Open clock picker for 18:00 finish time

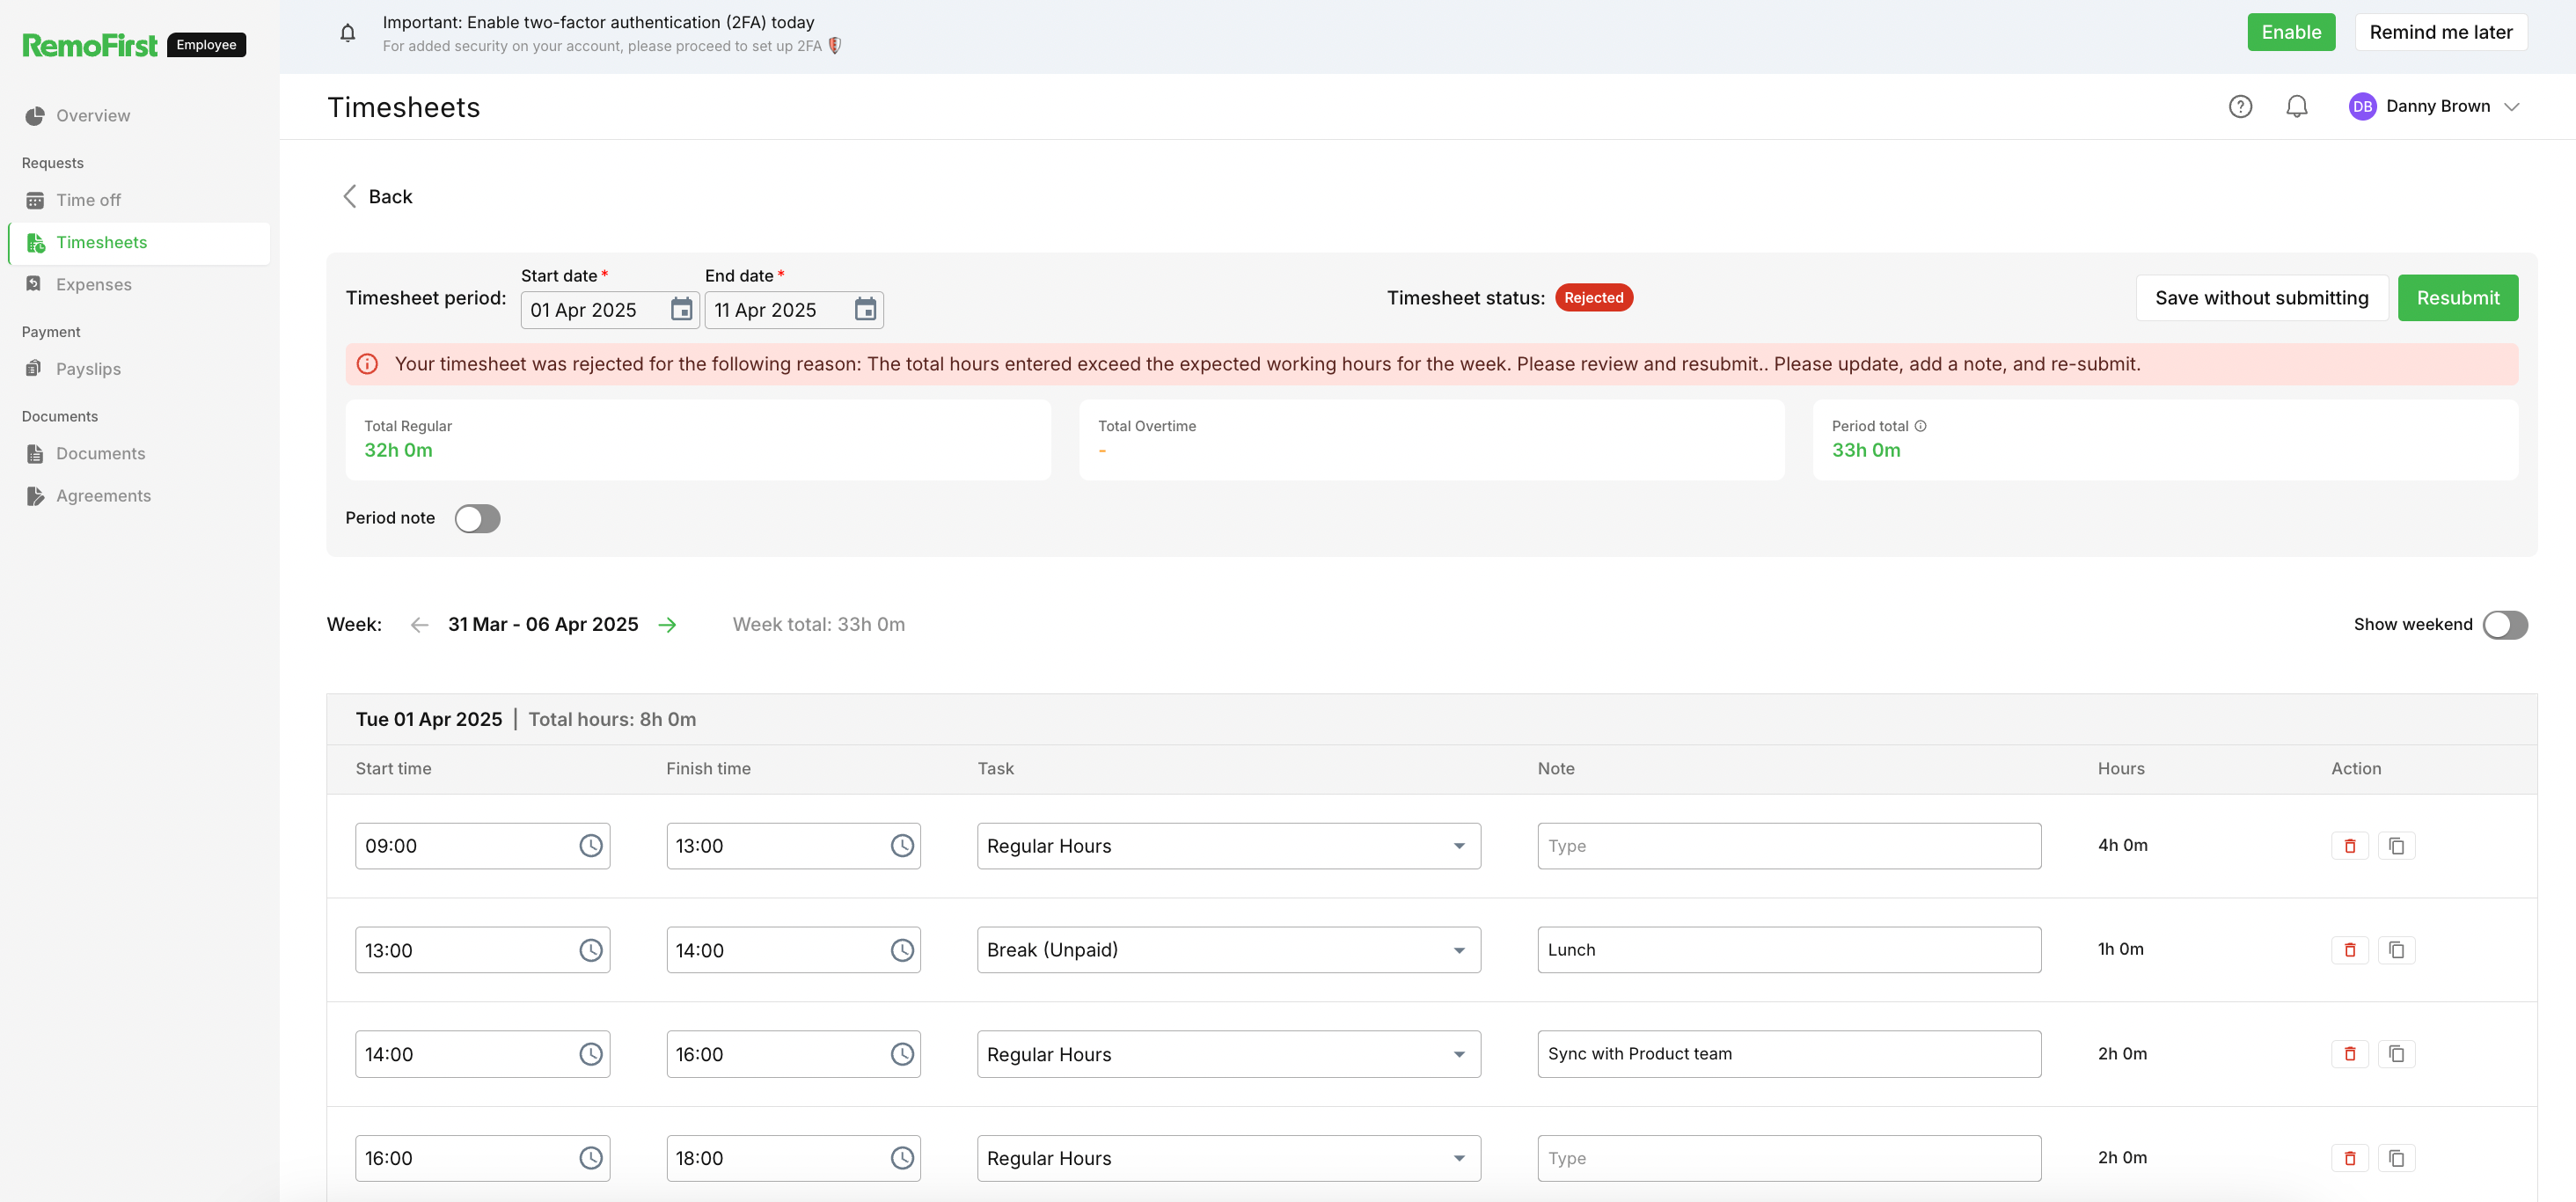902,1158
